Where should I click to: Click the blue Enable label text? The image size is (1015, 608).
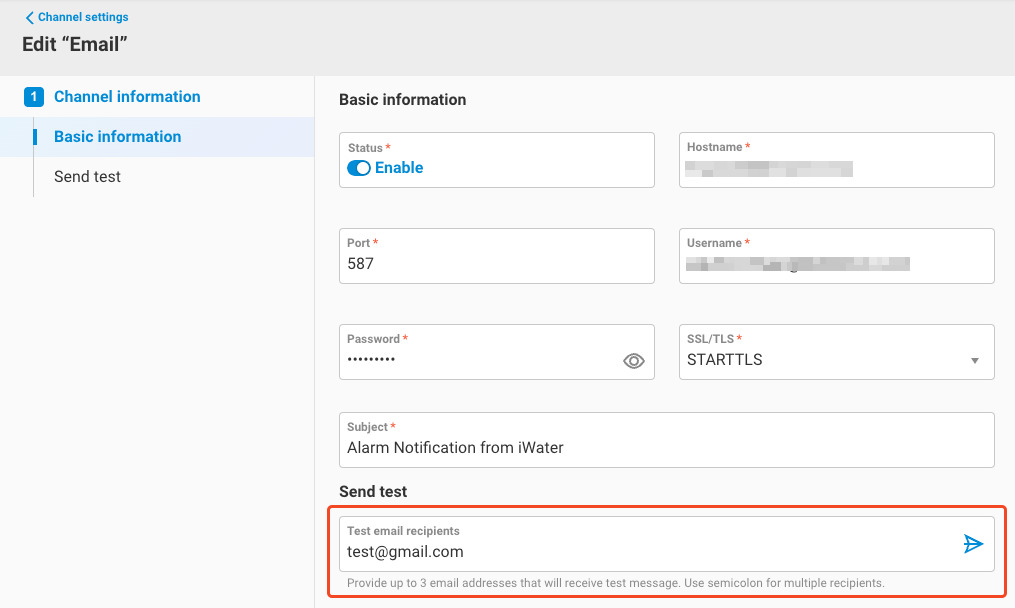pyautogui.click(x=399, y=168)
